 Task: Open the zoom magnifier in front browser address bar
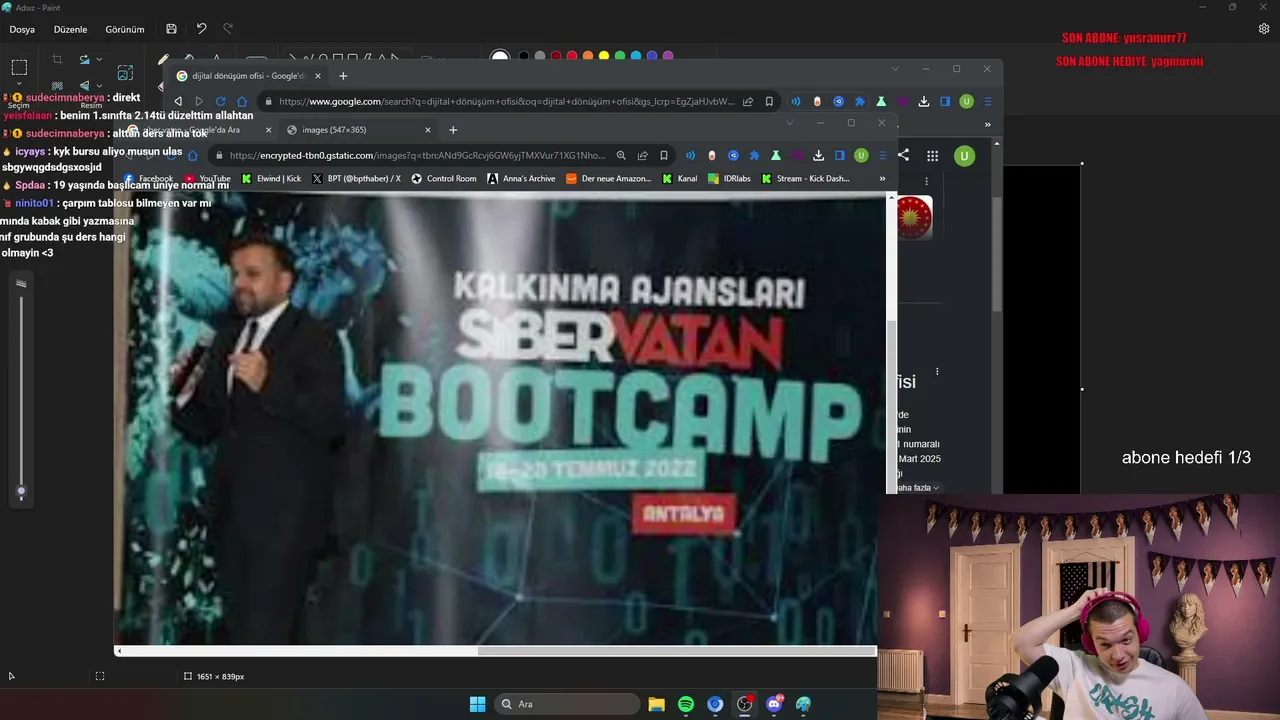pos(621,155)
